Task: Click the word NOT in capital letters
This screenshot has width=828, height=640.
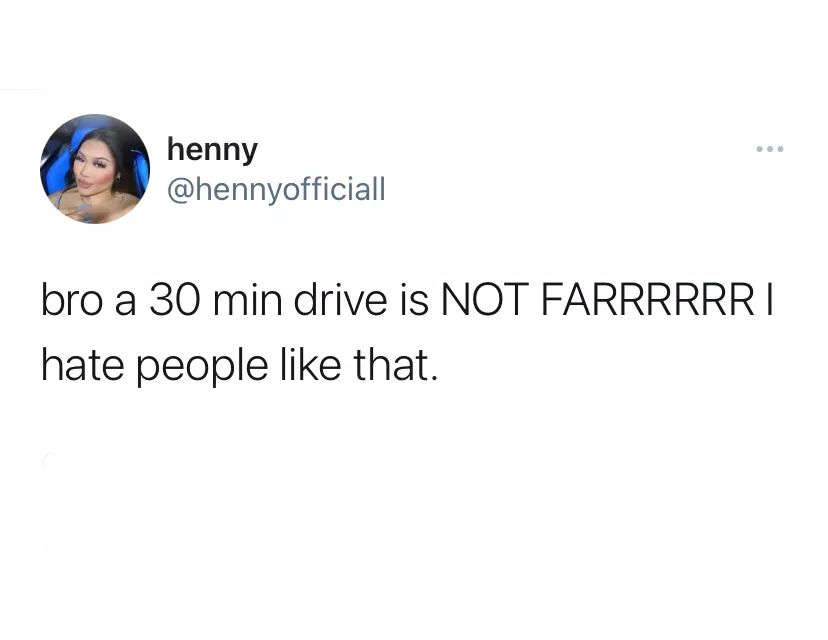Action: pyautogui.click(x=485, y=299)
